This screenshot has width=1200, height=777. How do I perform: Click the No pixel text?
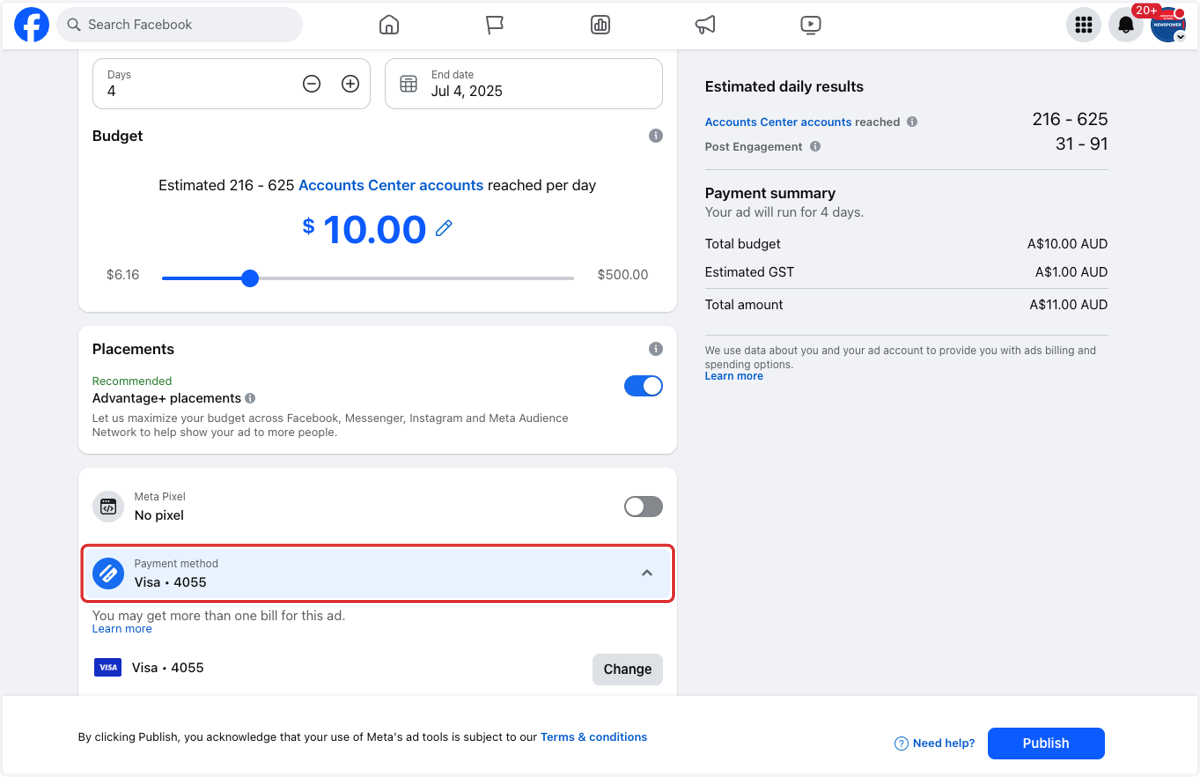point(159,515)
